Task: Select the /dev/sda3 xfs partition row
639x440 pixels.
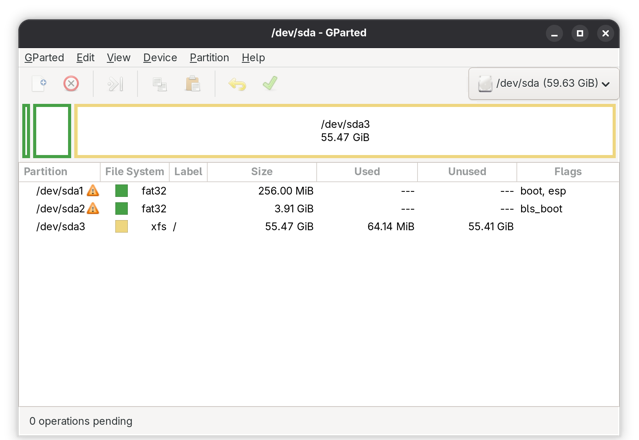Action: 319,227
